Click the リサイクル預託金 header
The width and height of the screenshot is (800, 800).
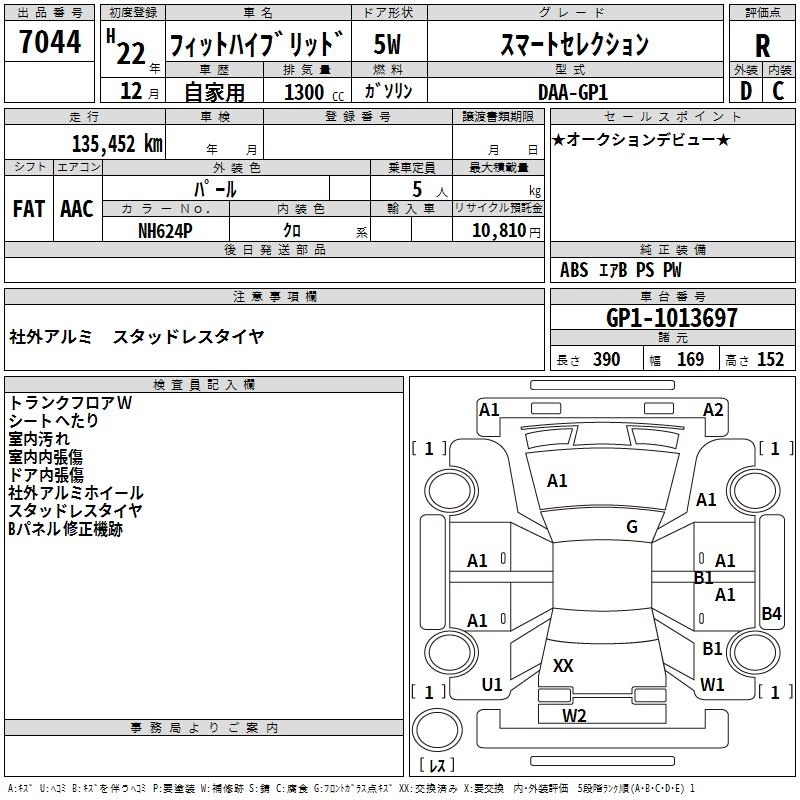tap(498, 208)
